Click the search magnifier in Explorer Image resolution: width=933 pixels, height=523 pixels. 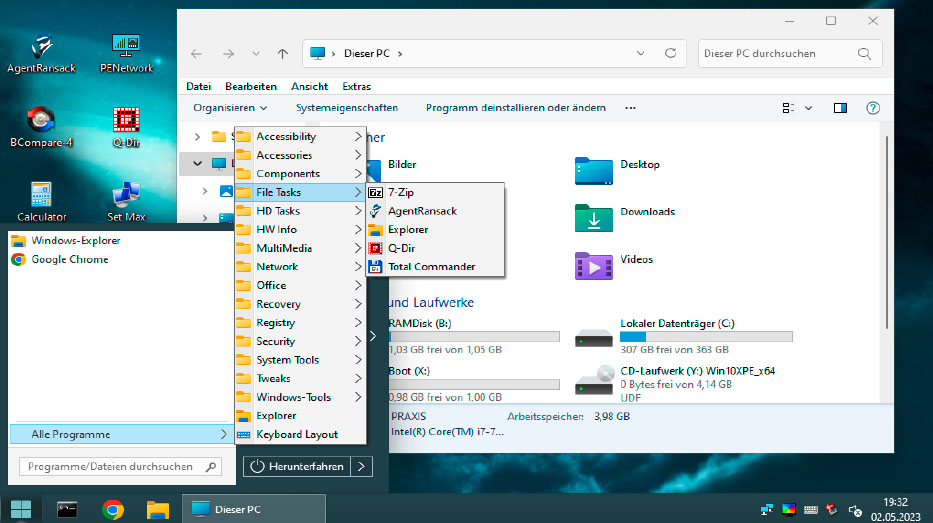[x=864, y=54]
